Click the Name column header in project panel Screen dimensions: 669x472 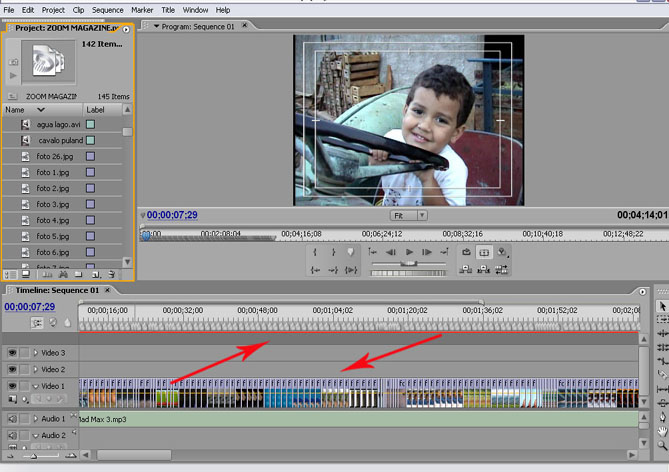(15, 109)
